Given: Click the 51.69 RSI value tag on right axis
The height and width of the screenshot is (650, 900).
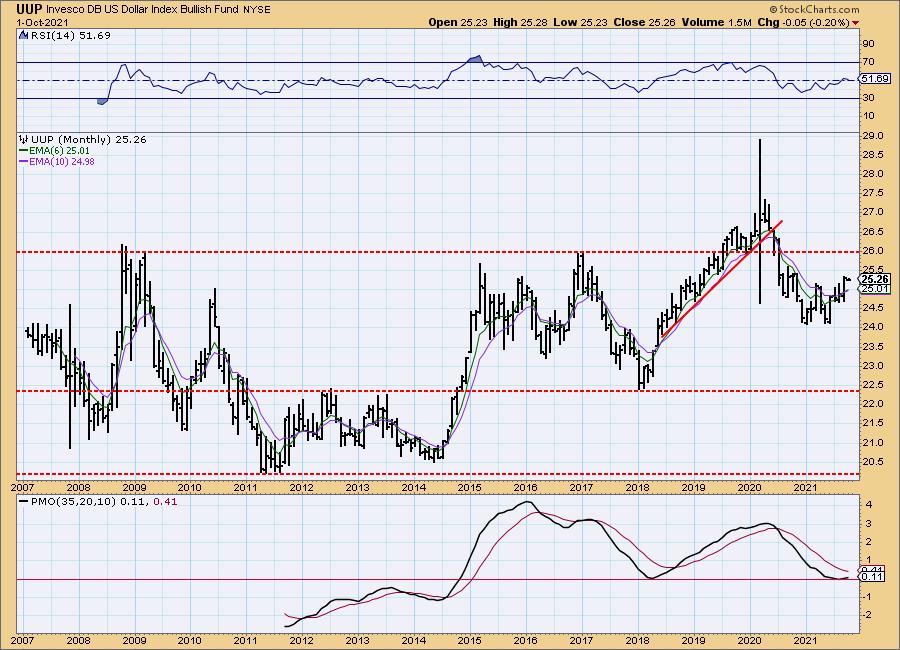Looking at the screenshot, I should [x=875, y=79].
